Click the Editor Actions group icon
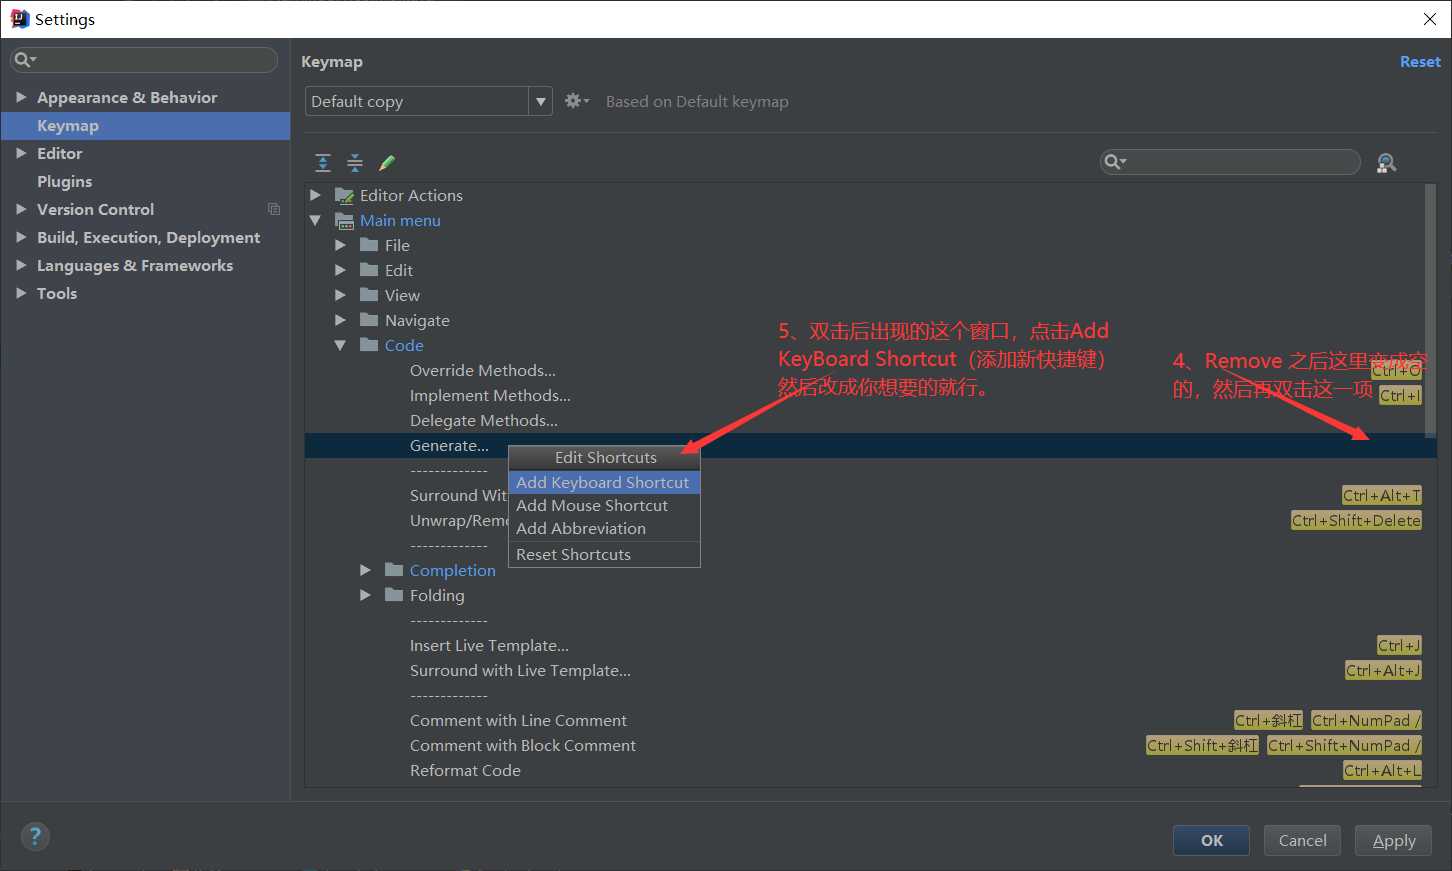 tap(344, 195)
